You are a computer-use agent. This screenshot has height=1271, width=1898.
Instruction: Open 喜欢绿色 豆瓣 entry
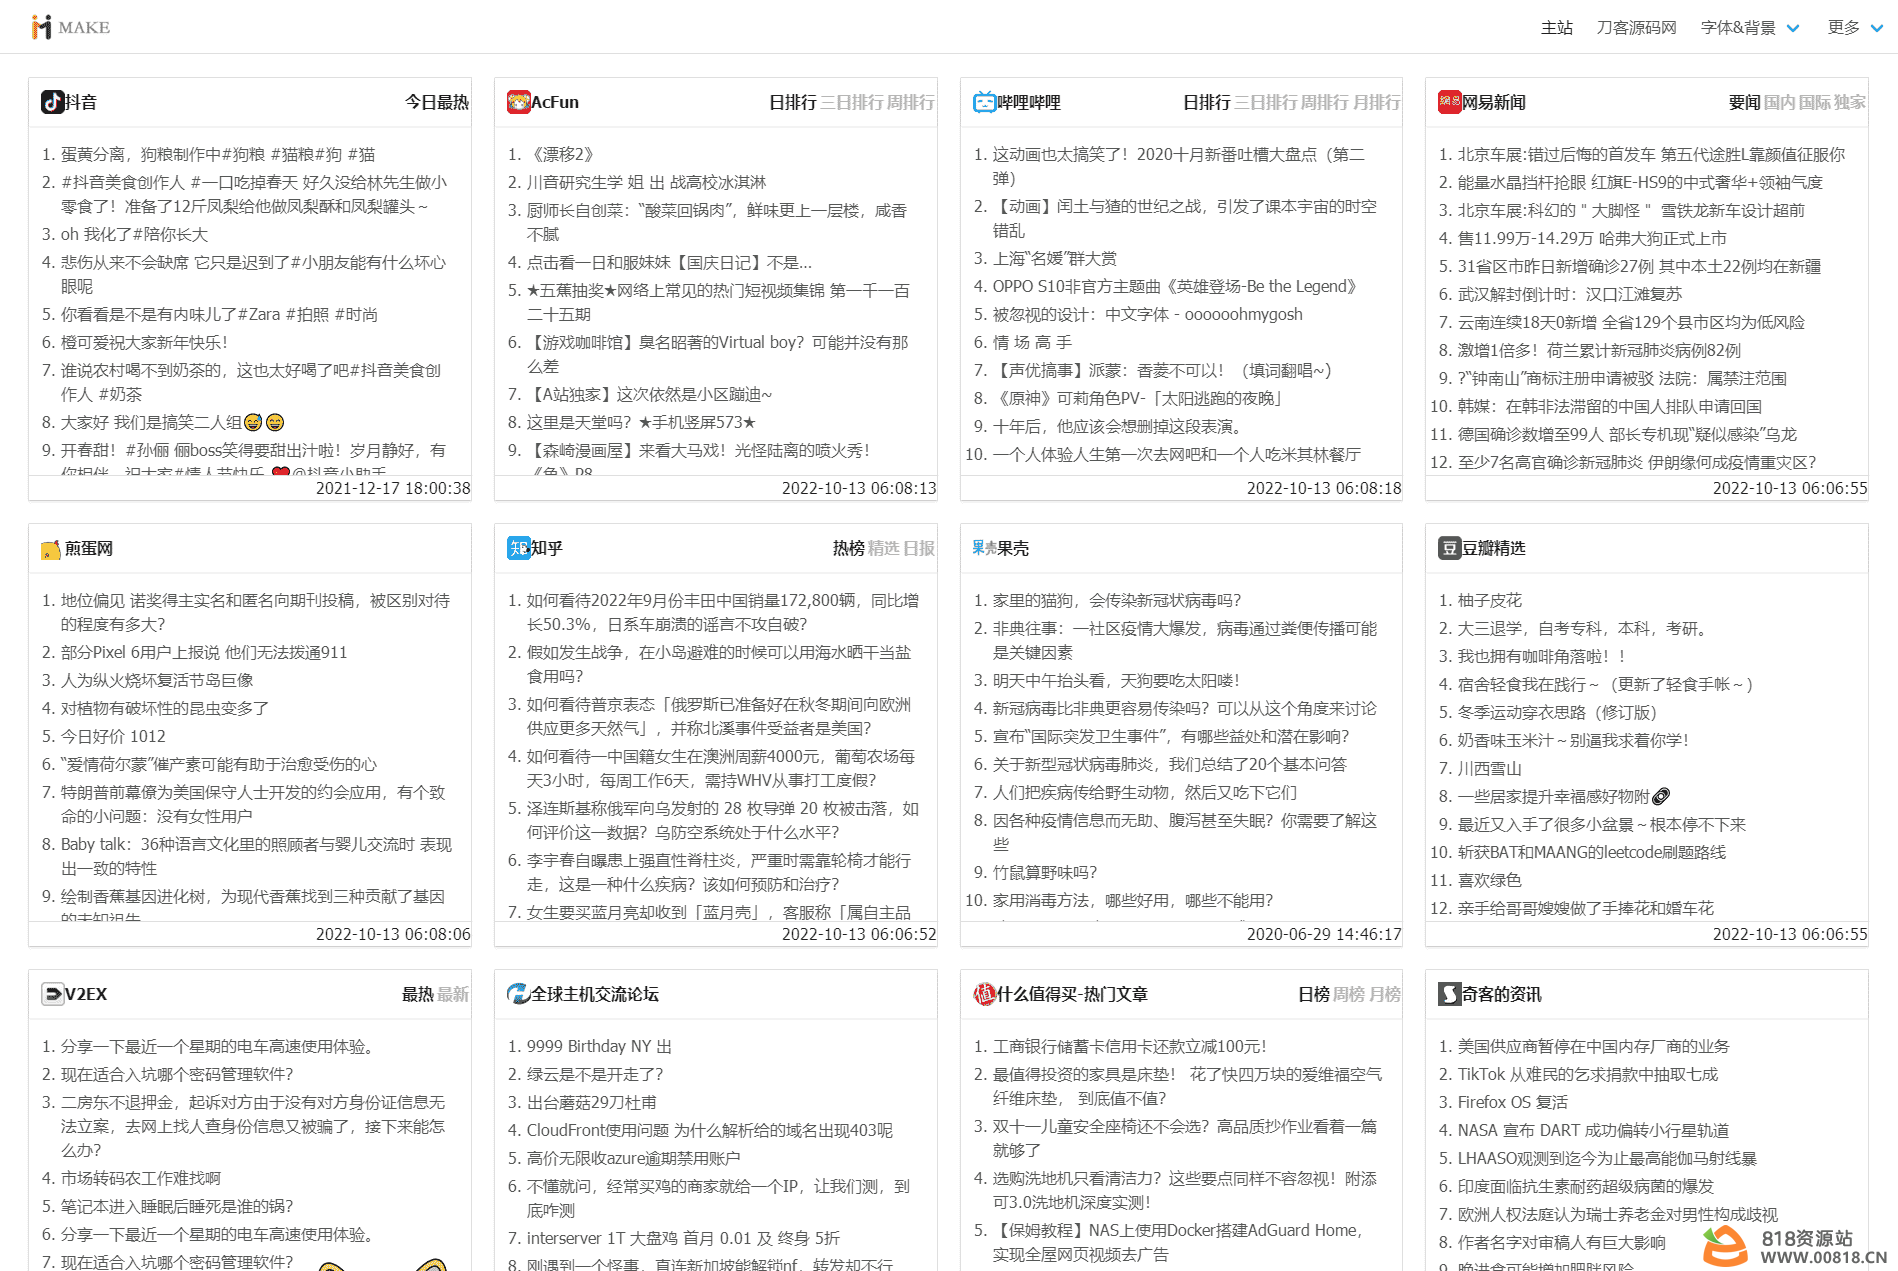(x=1490, y=880)
